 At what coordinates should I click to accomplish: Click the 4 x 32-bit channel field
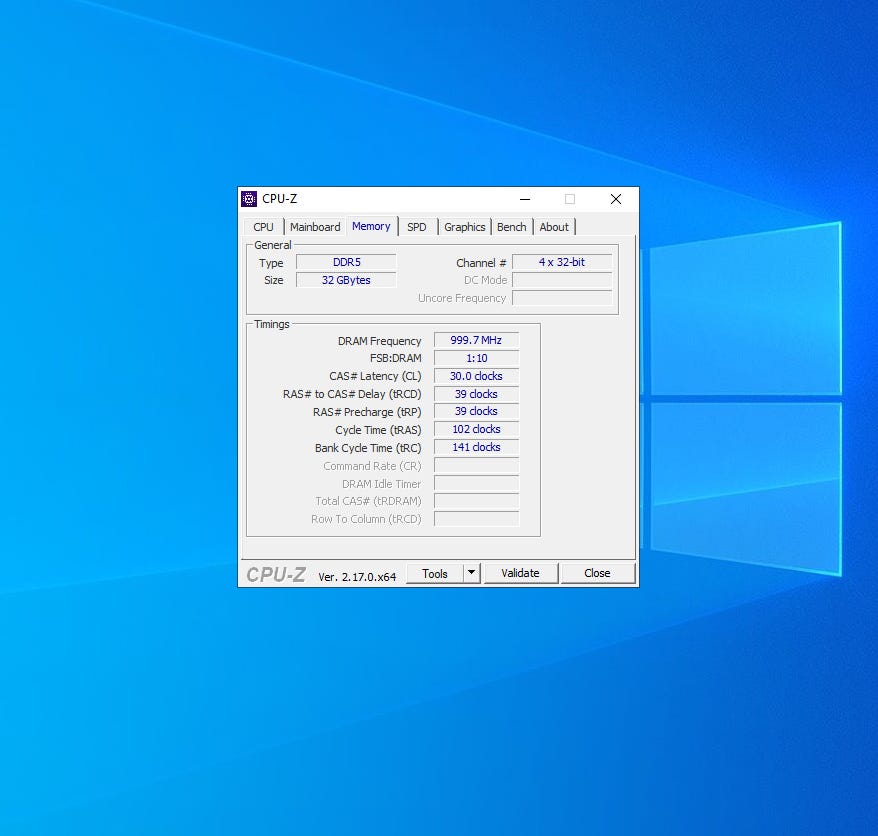tap(562, 262)
